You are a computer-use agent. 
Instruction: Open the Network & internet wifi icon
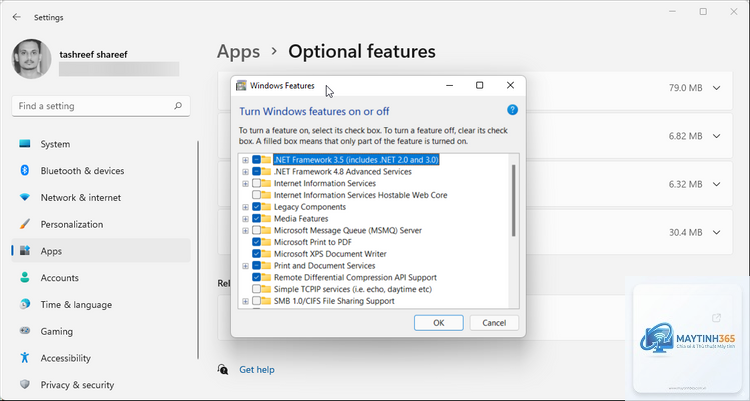point(24,197)
